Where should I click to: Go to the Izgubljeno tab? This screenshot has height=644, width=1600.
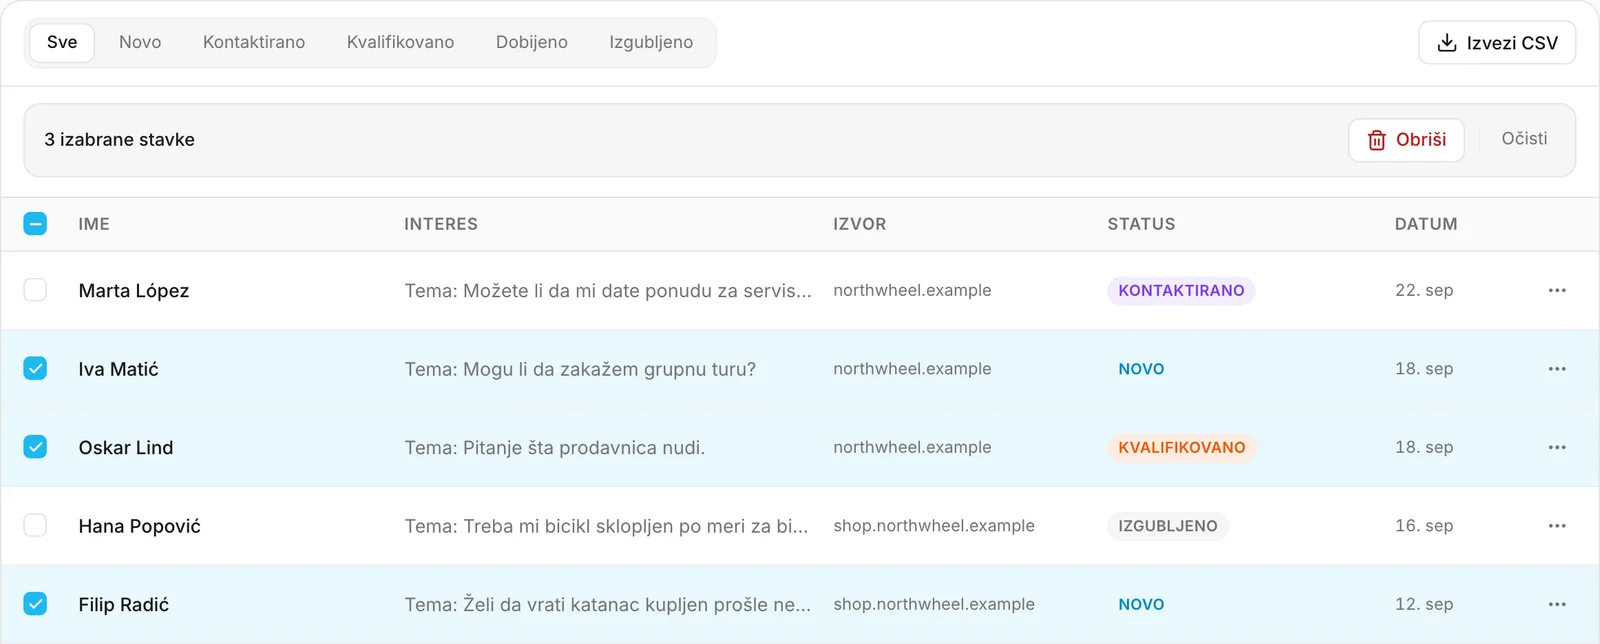tap(651, 43)
